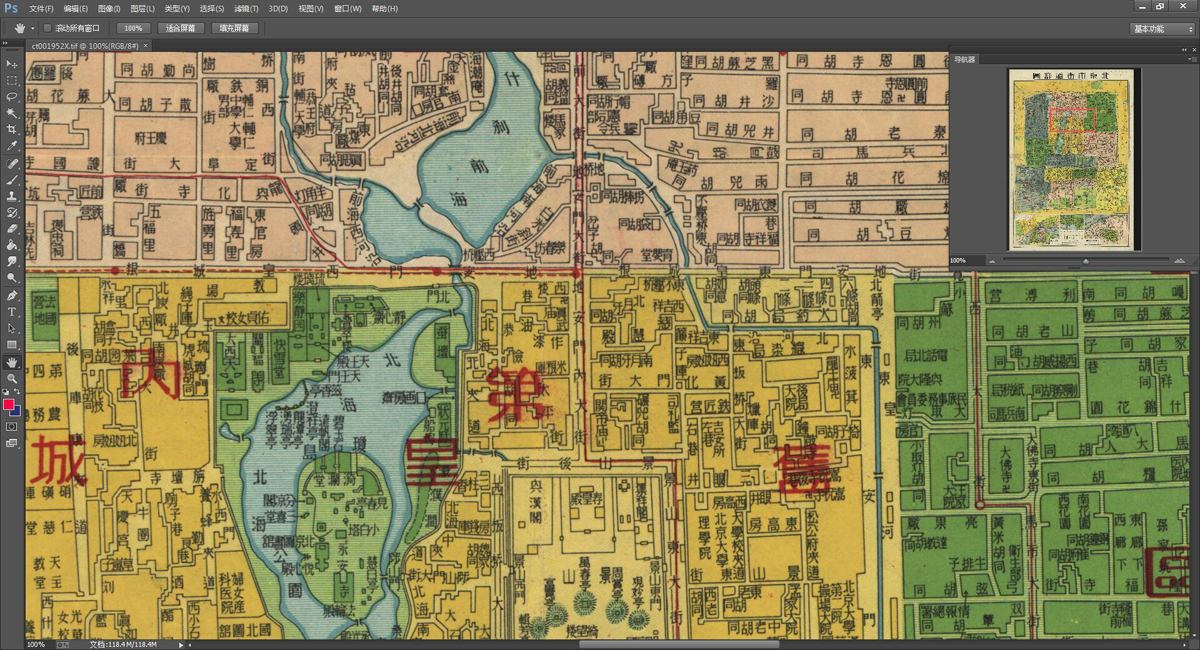Screen dimensions: 1200x650
Task: Select the Zoom tool
Action: [x=12, y=378]
